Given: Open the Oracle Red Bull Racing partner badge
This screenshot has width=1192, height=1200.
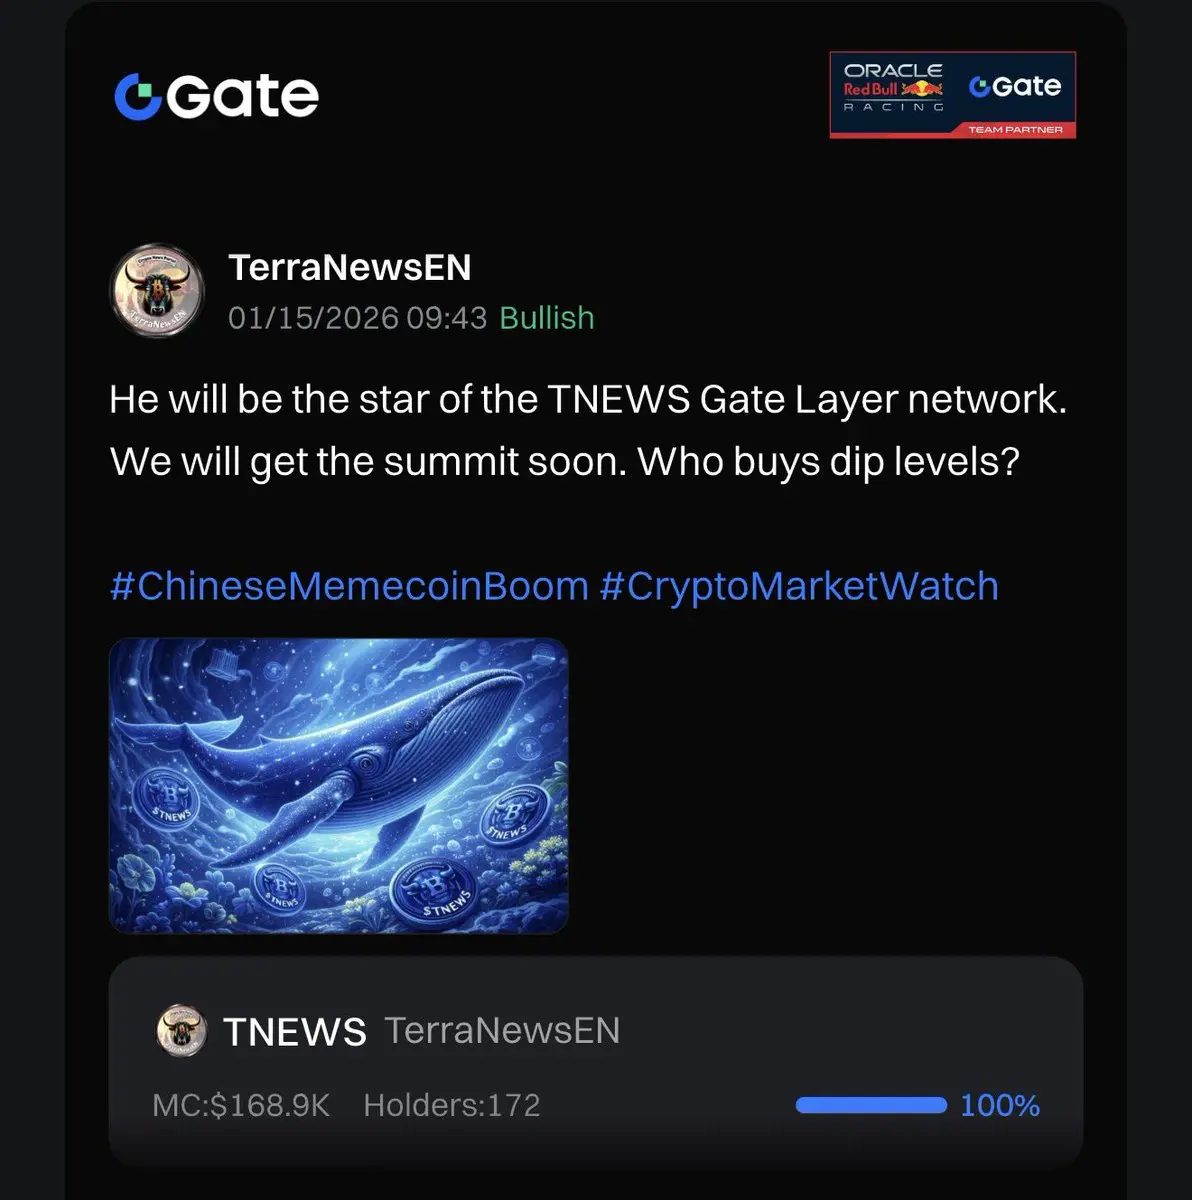Looking at the screenshot, I should coord(952,95).
